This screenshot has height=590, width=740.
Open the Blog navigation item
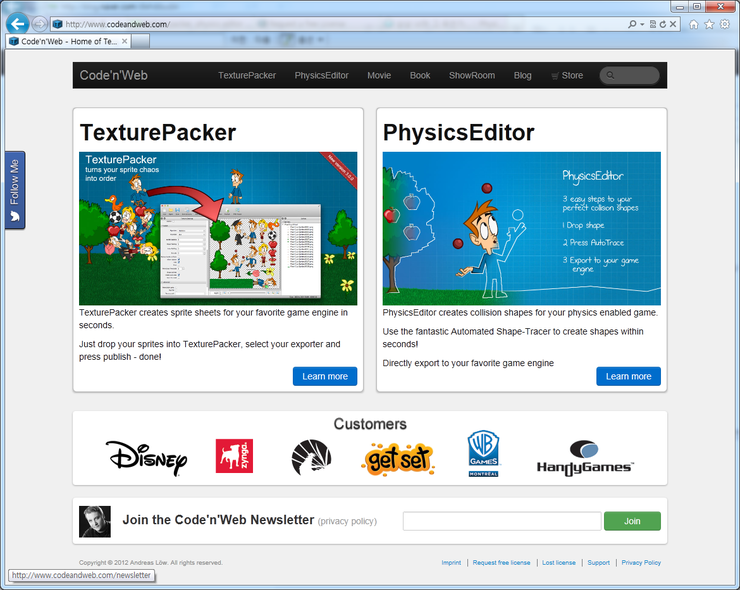(x=522, y=75)
